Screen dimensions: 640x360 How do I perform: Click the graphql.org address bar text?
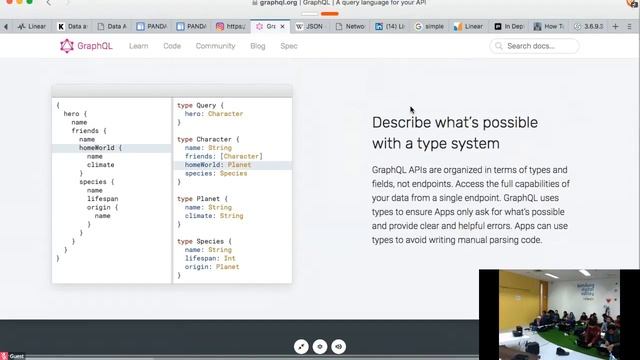coord(339,3)
